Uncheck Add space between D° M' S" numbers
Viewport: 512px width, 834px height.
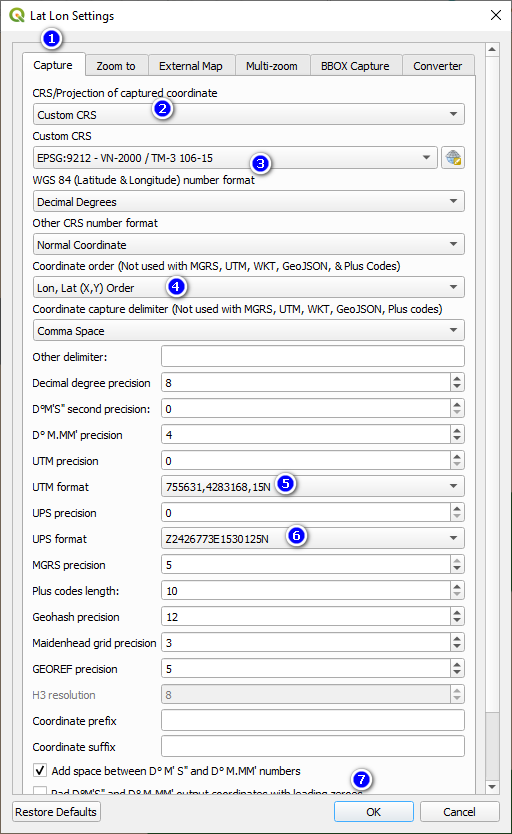40,770
